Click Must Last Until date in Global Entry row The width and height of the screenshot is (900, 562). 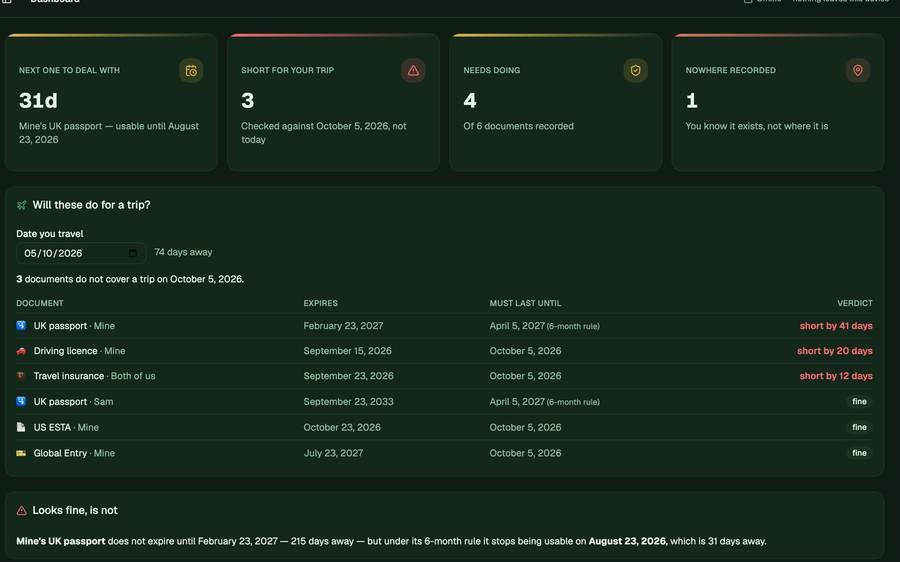[x=525, y=453]
